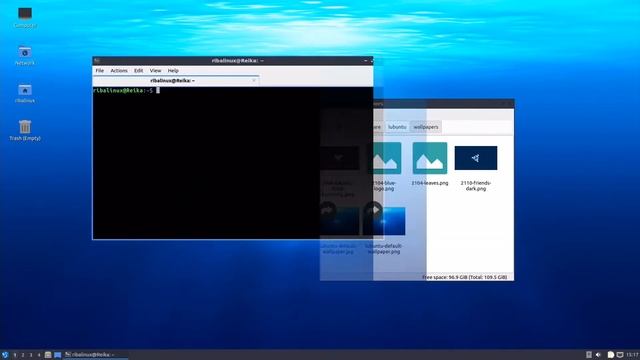Screen dimensions: 640x360
Task: Open the Edit menu in terminal
Action: click(x=138, y=71)
